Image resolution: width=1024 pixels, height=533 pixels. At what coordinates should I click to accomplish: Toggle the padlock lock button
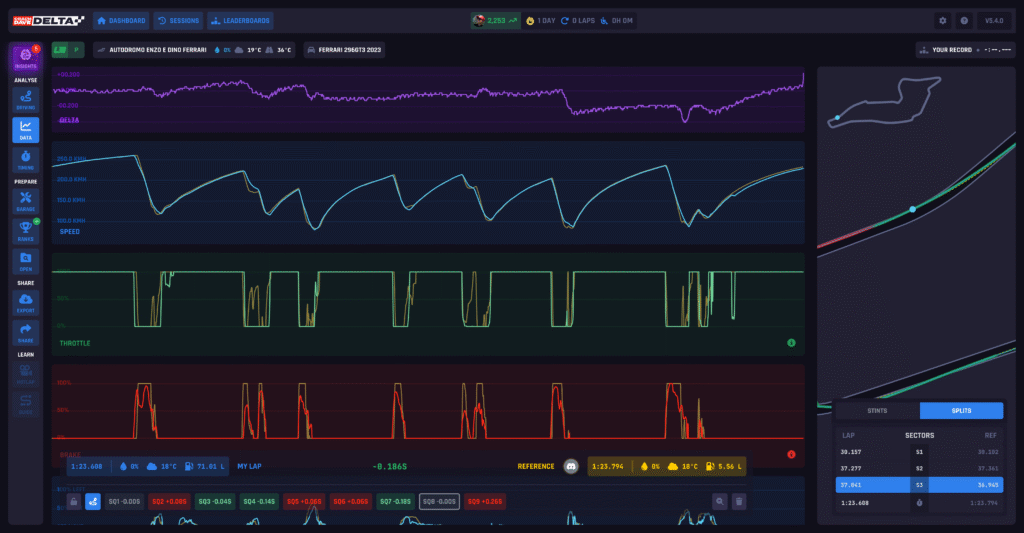(x=73, y=501)
